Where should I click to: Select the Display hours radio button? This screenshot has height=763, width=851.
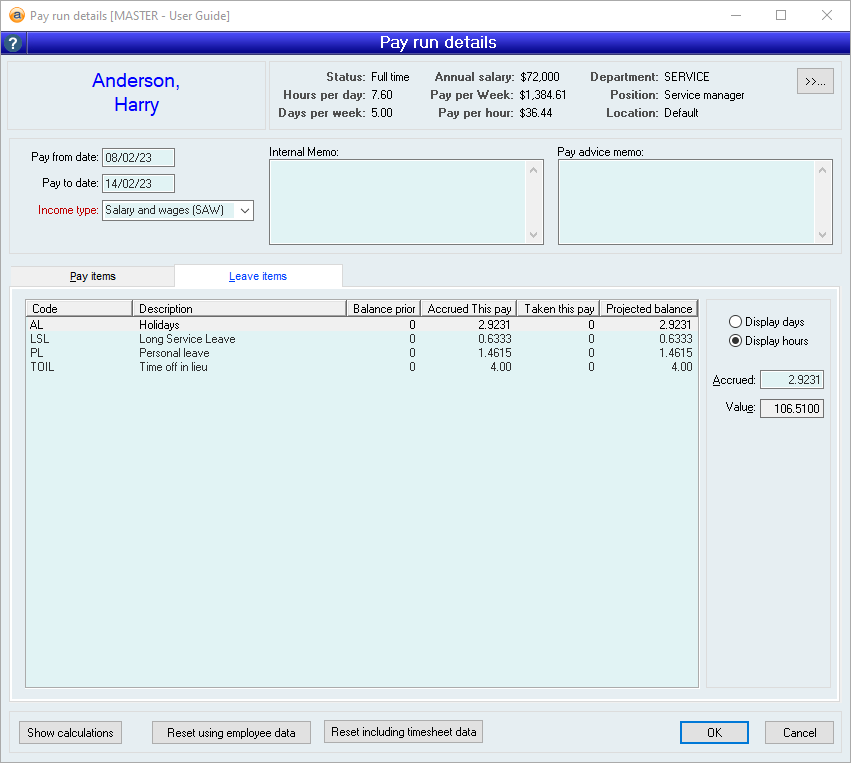click(x=736, y=341)
